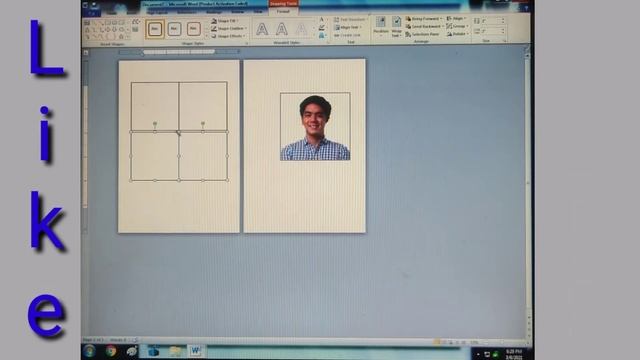Open the Group dropdown

coord(457,26)
